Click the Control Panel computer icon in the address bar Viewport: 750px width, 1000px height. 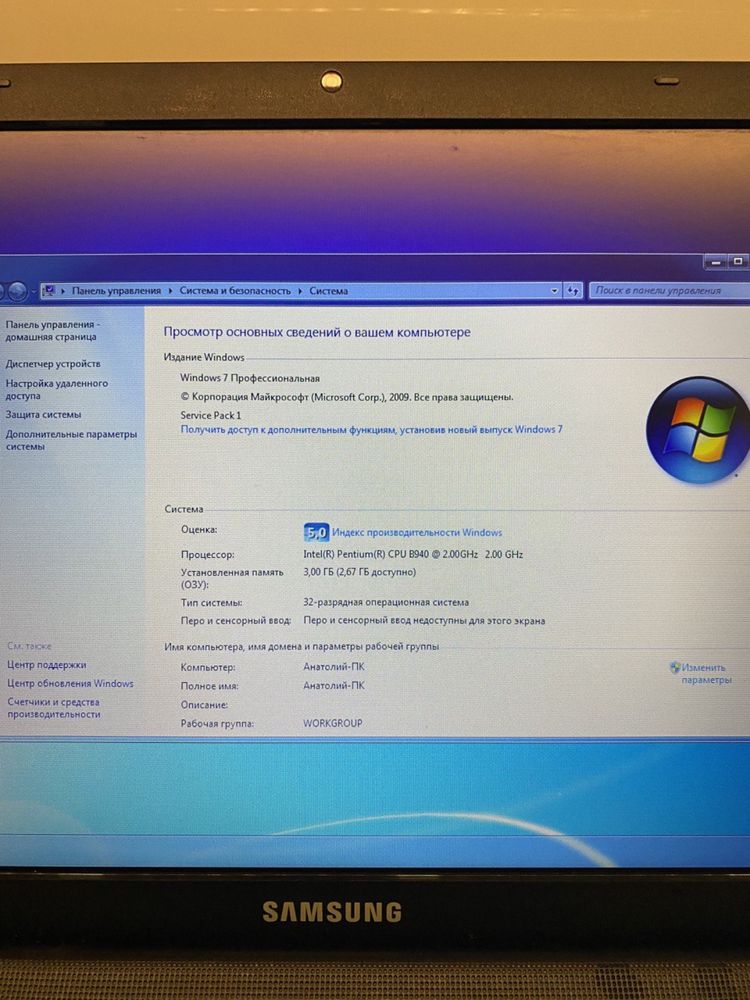pyautogui.click(x=49, y=291)
